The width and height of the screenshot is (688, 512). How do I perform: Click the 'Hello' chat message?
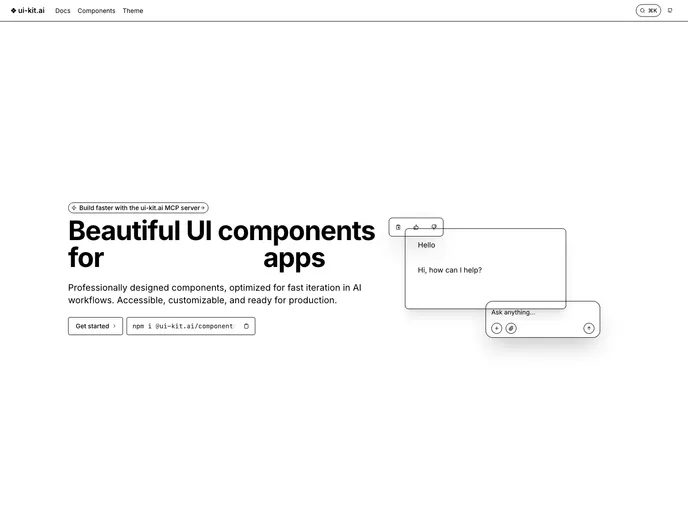[426, 245]
